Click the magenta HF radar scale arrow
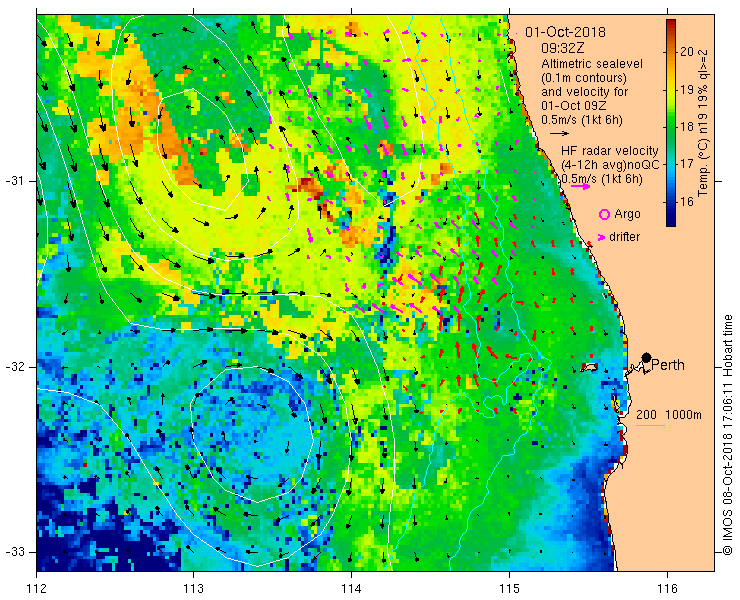 coord(580,186)
